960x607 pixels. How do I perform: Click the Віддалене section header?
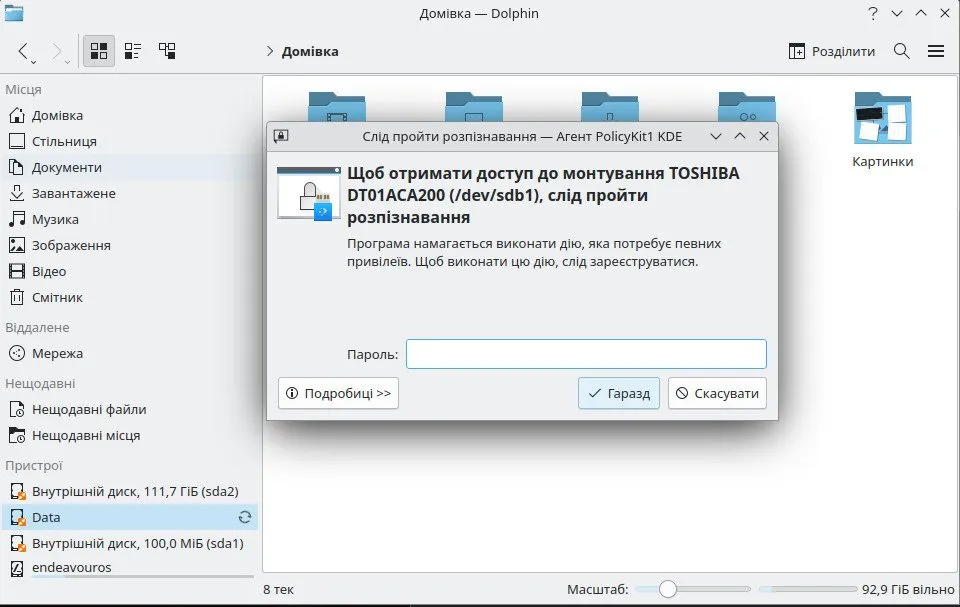tap(37, 328)
